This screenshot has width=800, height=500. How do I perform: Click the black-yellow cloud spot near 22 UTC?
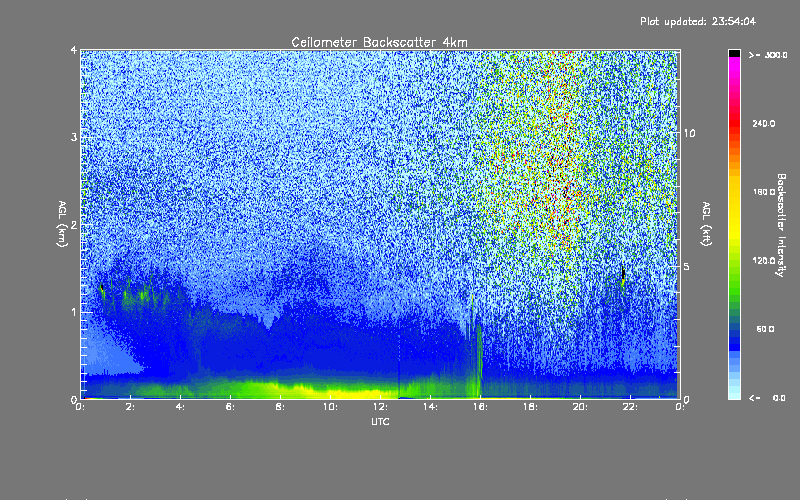click(x=623, y=276)
